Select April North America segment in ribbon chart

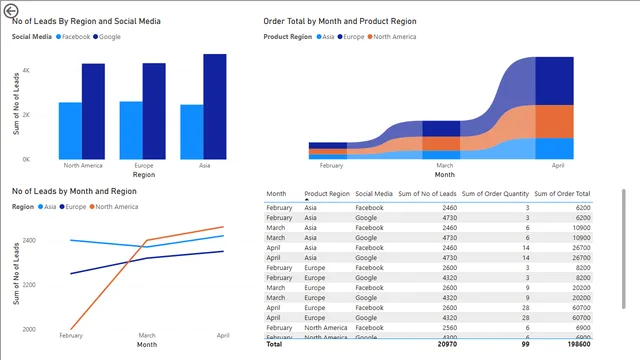click(554, 122)
